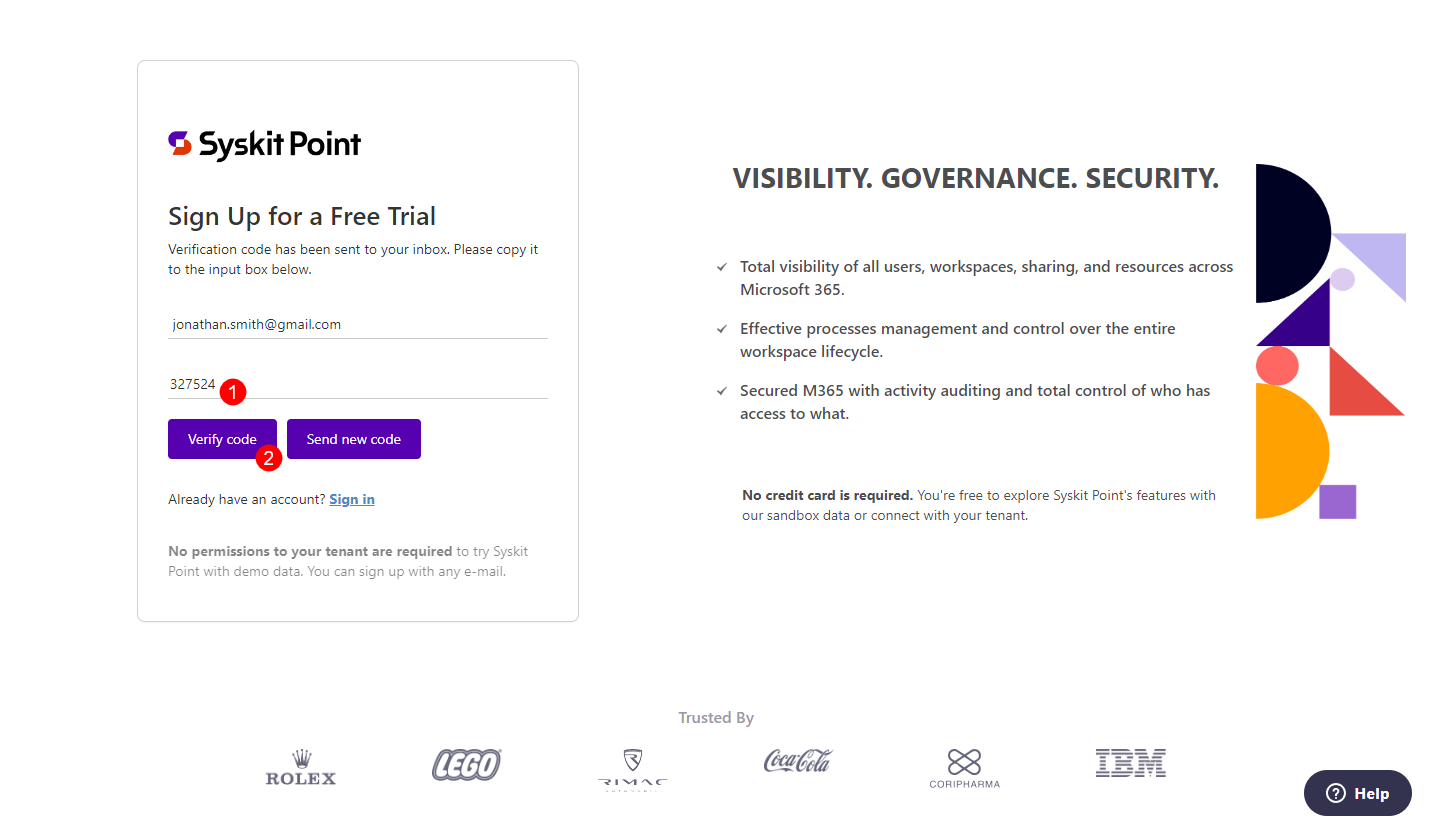
Task: Open the Help widget
Action: pos(1357,792)
